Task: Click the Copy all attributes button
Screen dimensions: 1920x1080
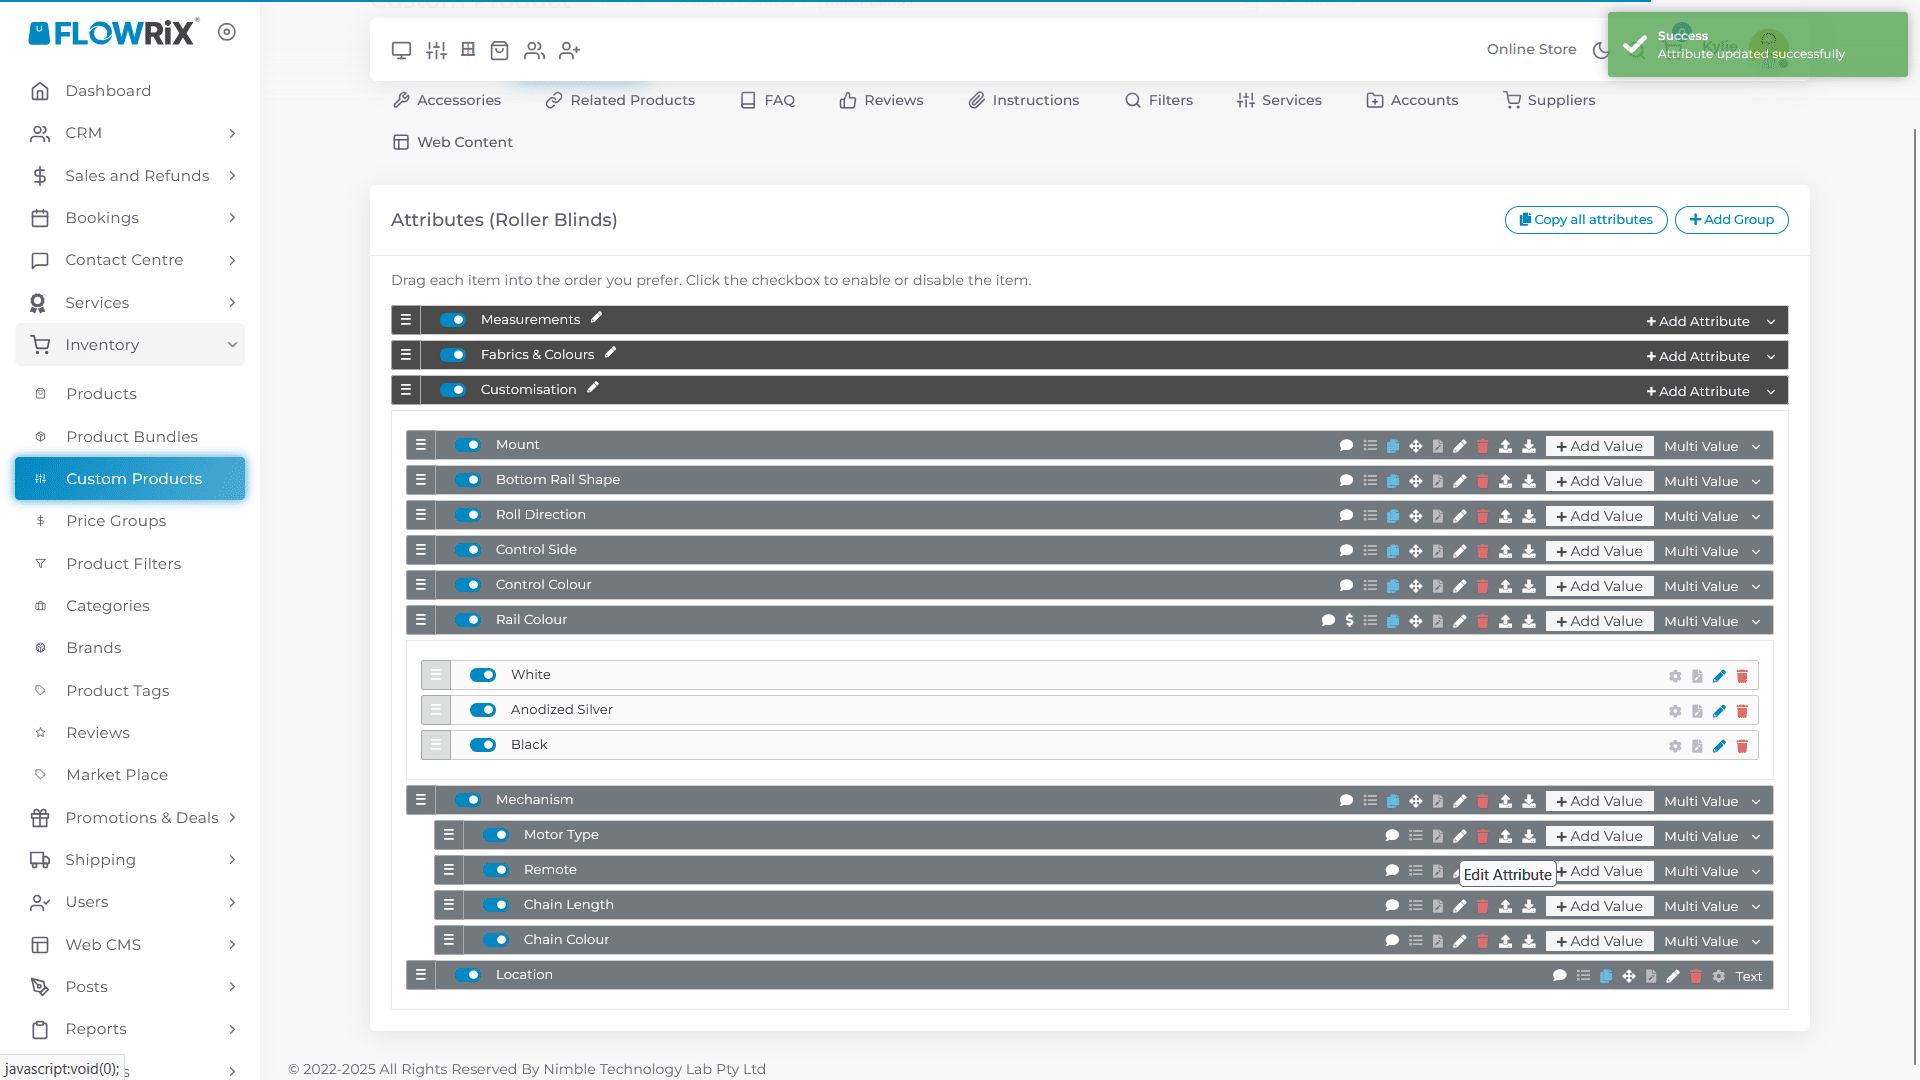Action: (1585, 220)
